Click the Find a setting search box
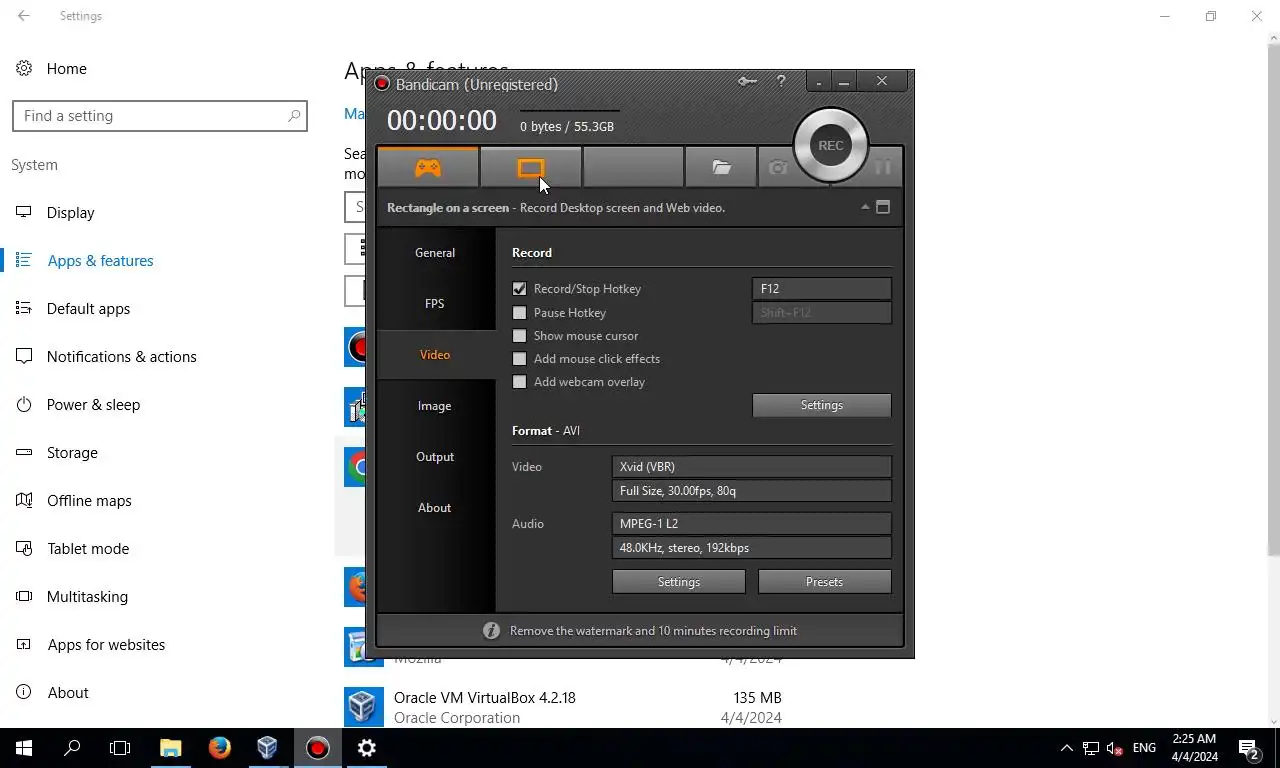Viewport: 1280px width, 768px height. point(160,116)
